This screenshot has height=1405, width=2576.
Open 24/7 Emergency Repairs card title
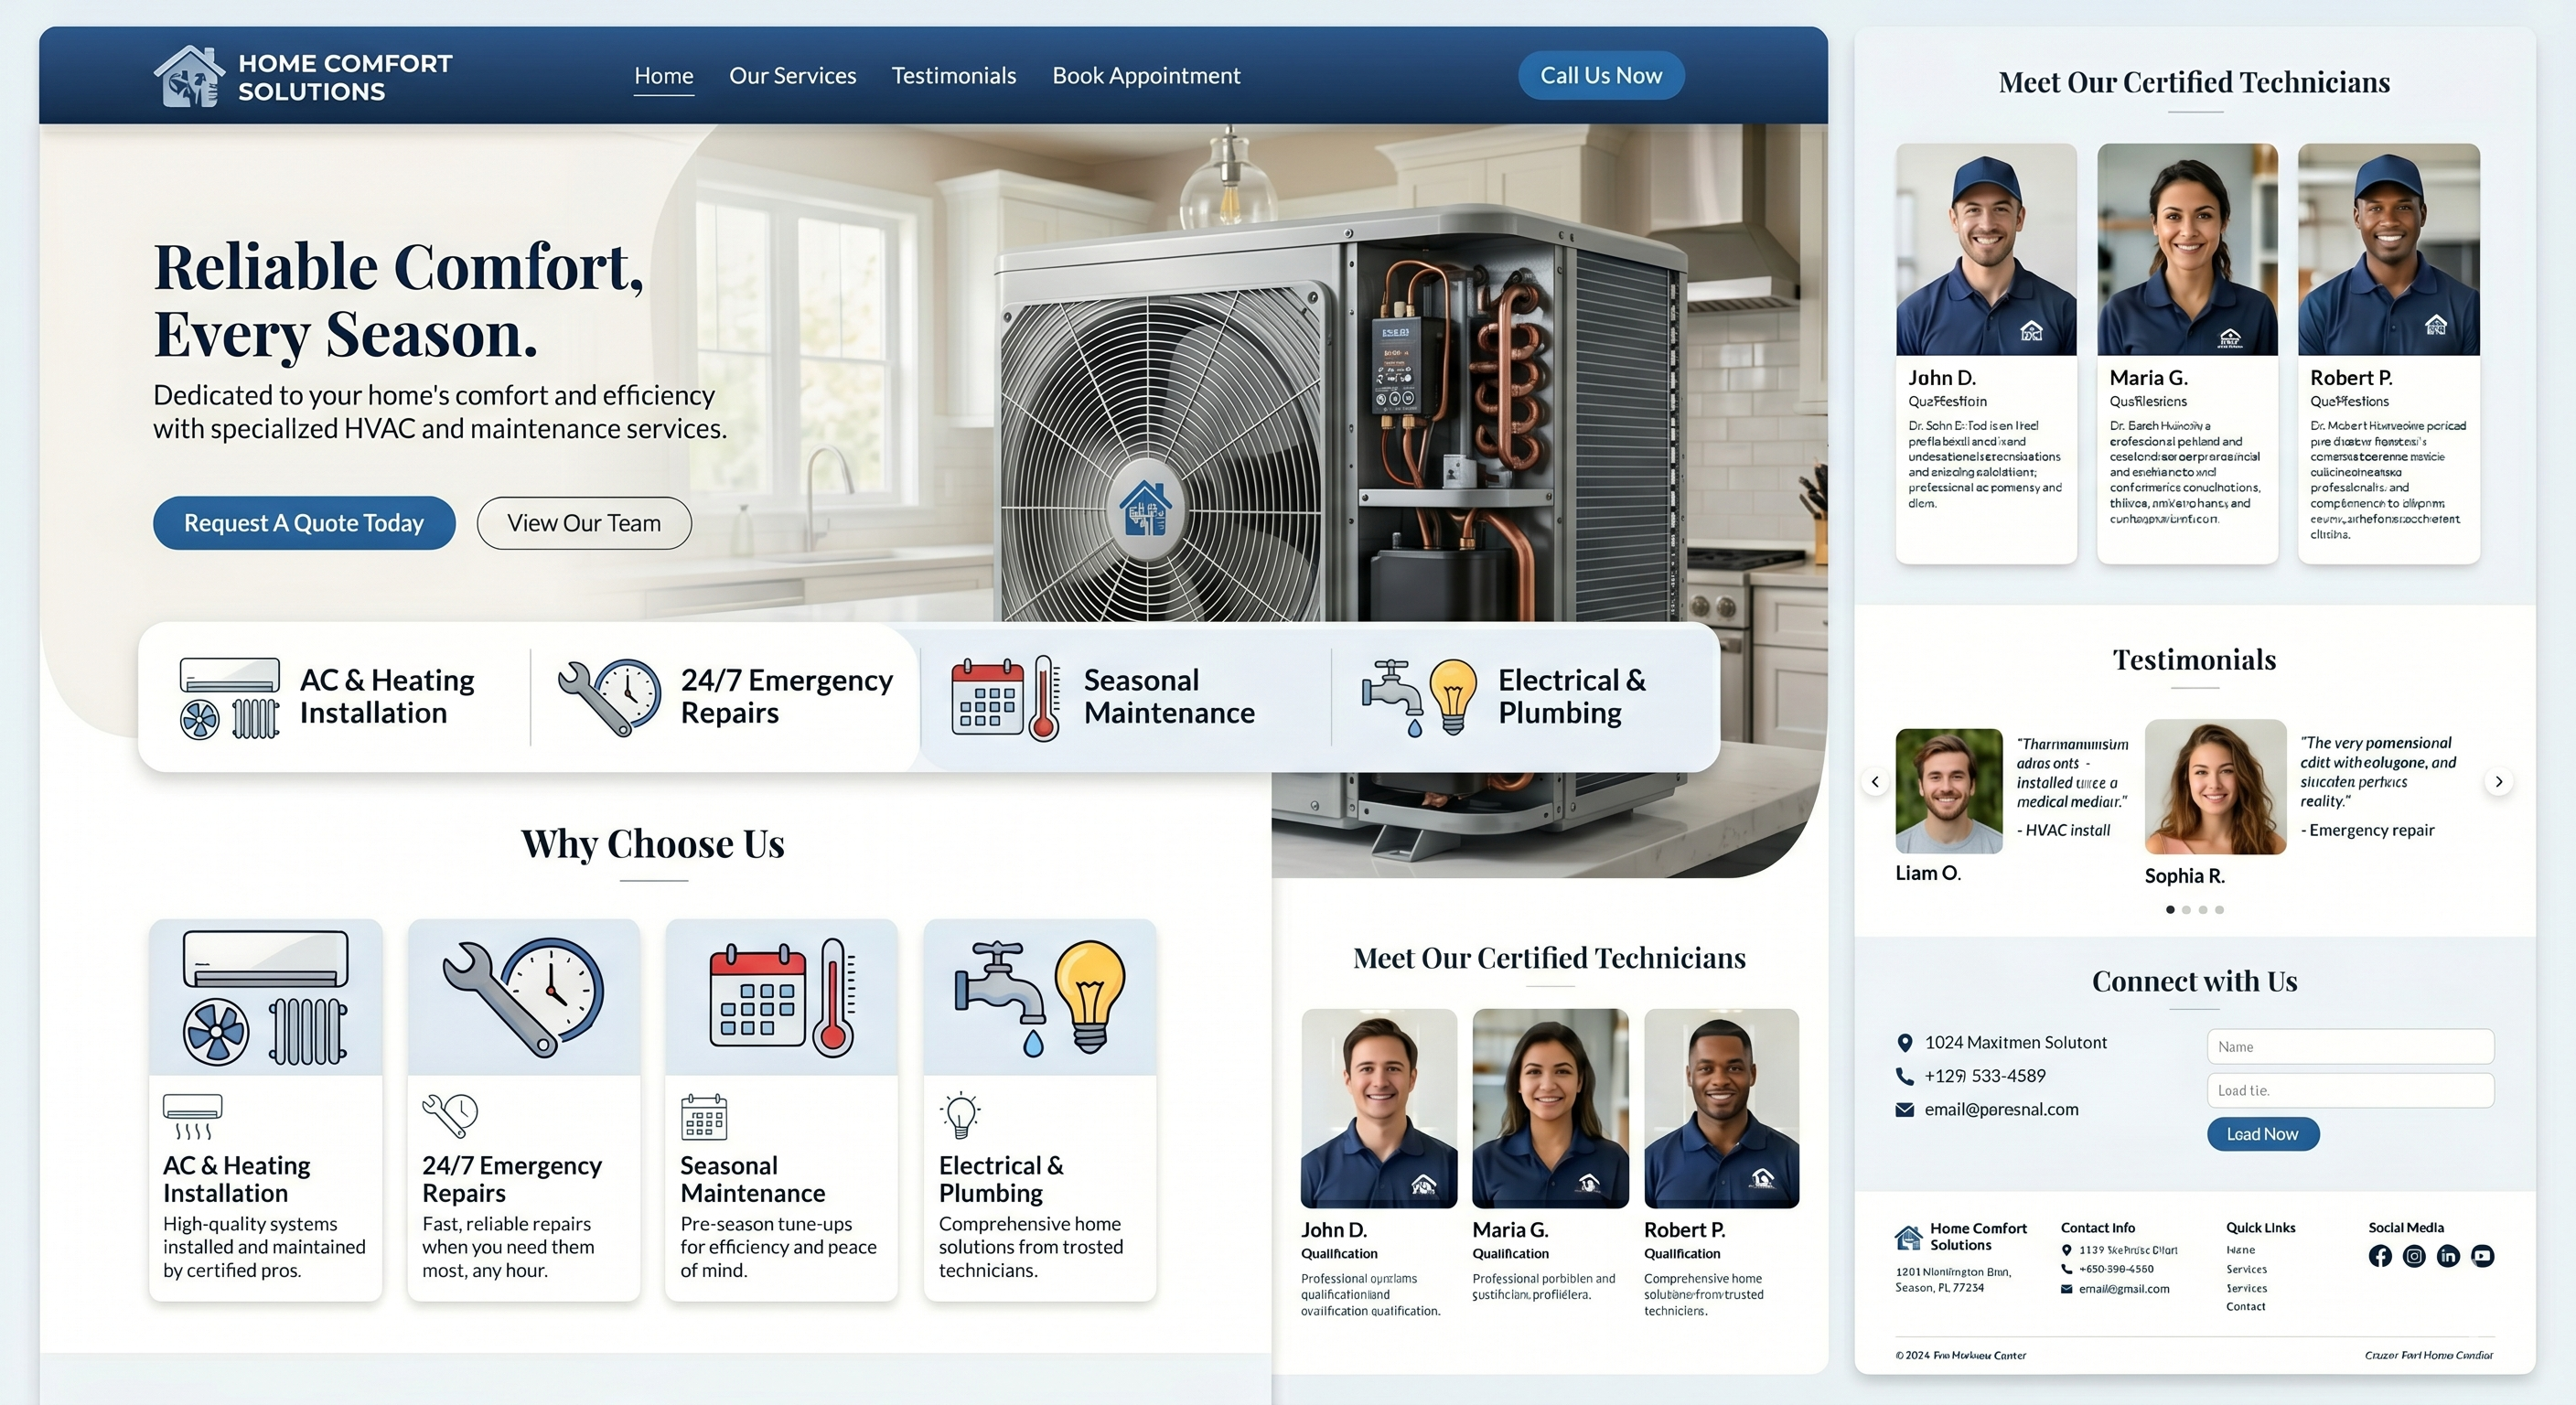[x=512, y=1179]
